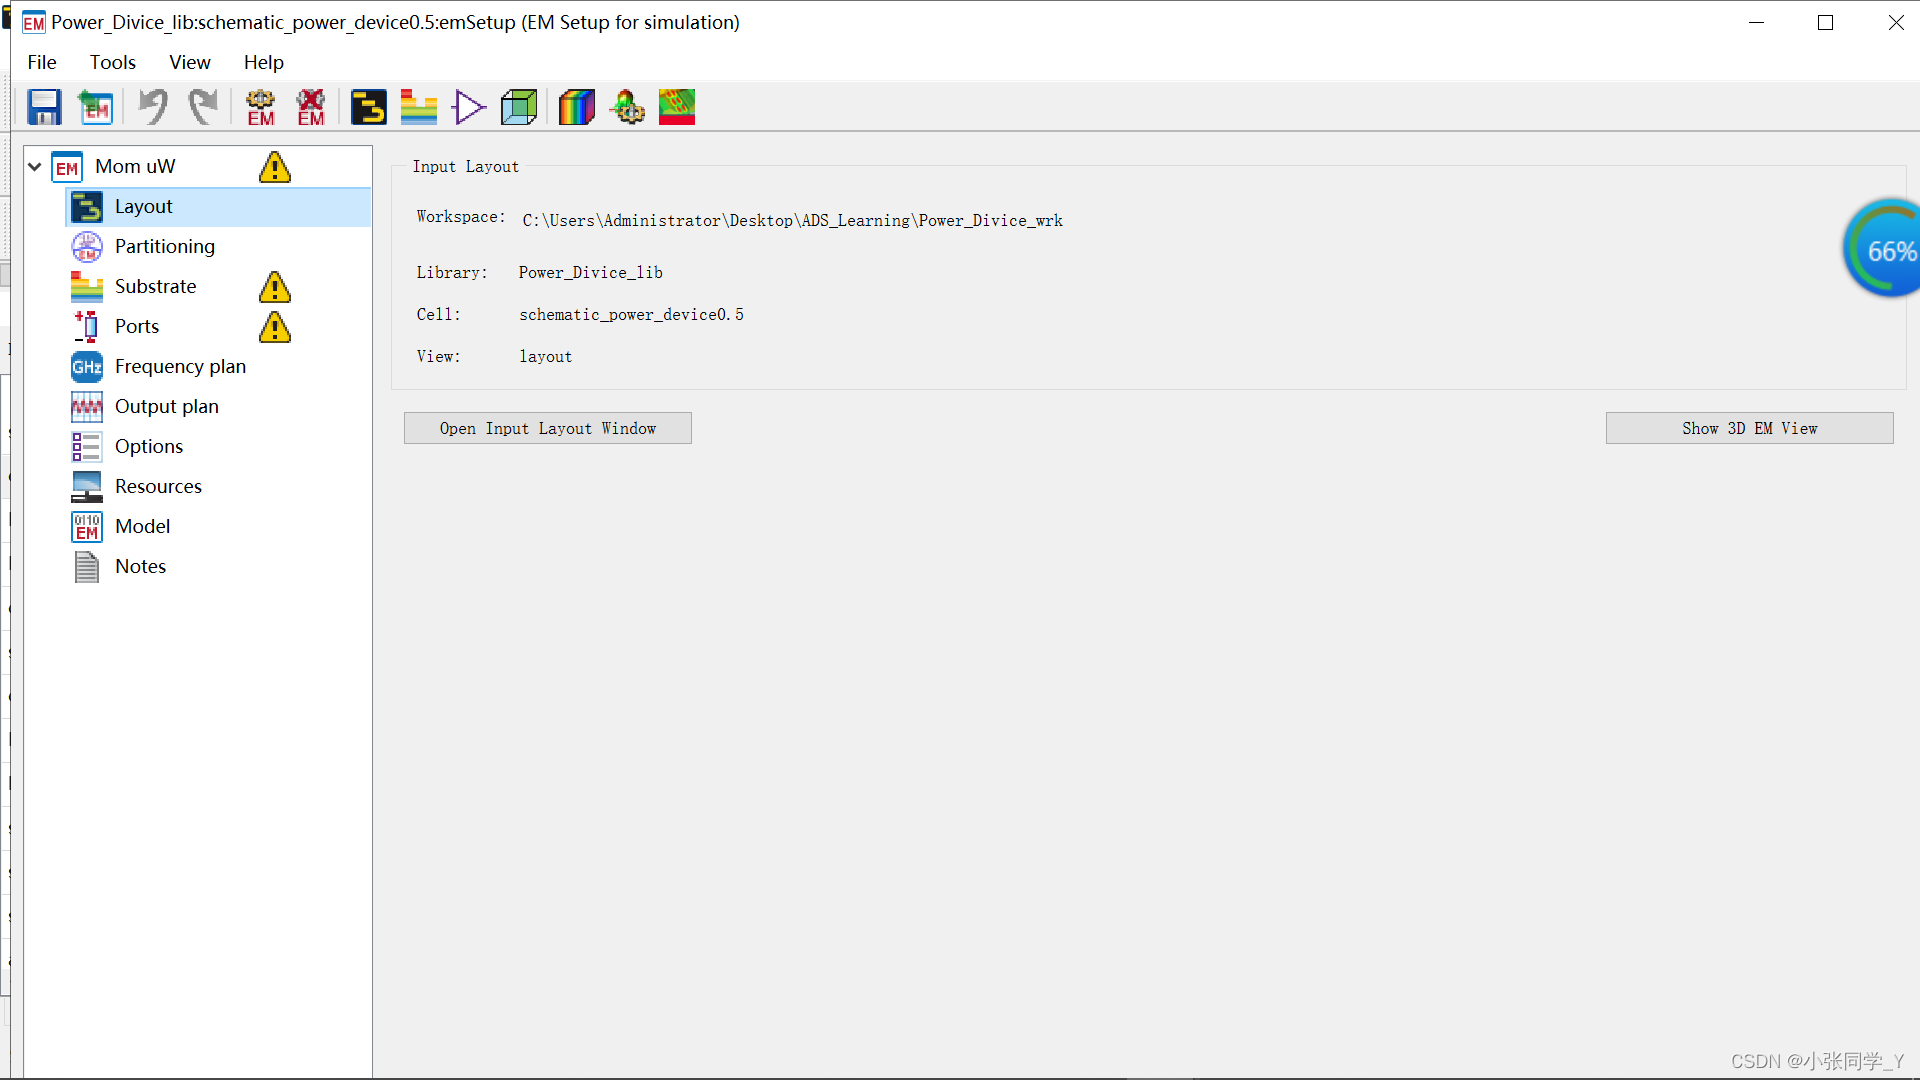Open the View menu

coord(189,62)
